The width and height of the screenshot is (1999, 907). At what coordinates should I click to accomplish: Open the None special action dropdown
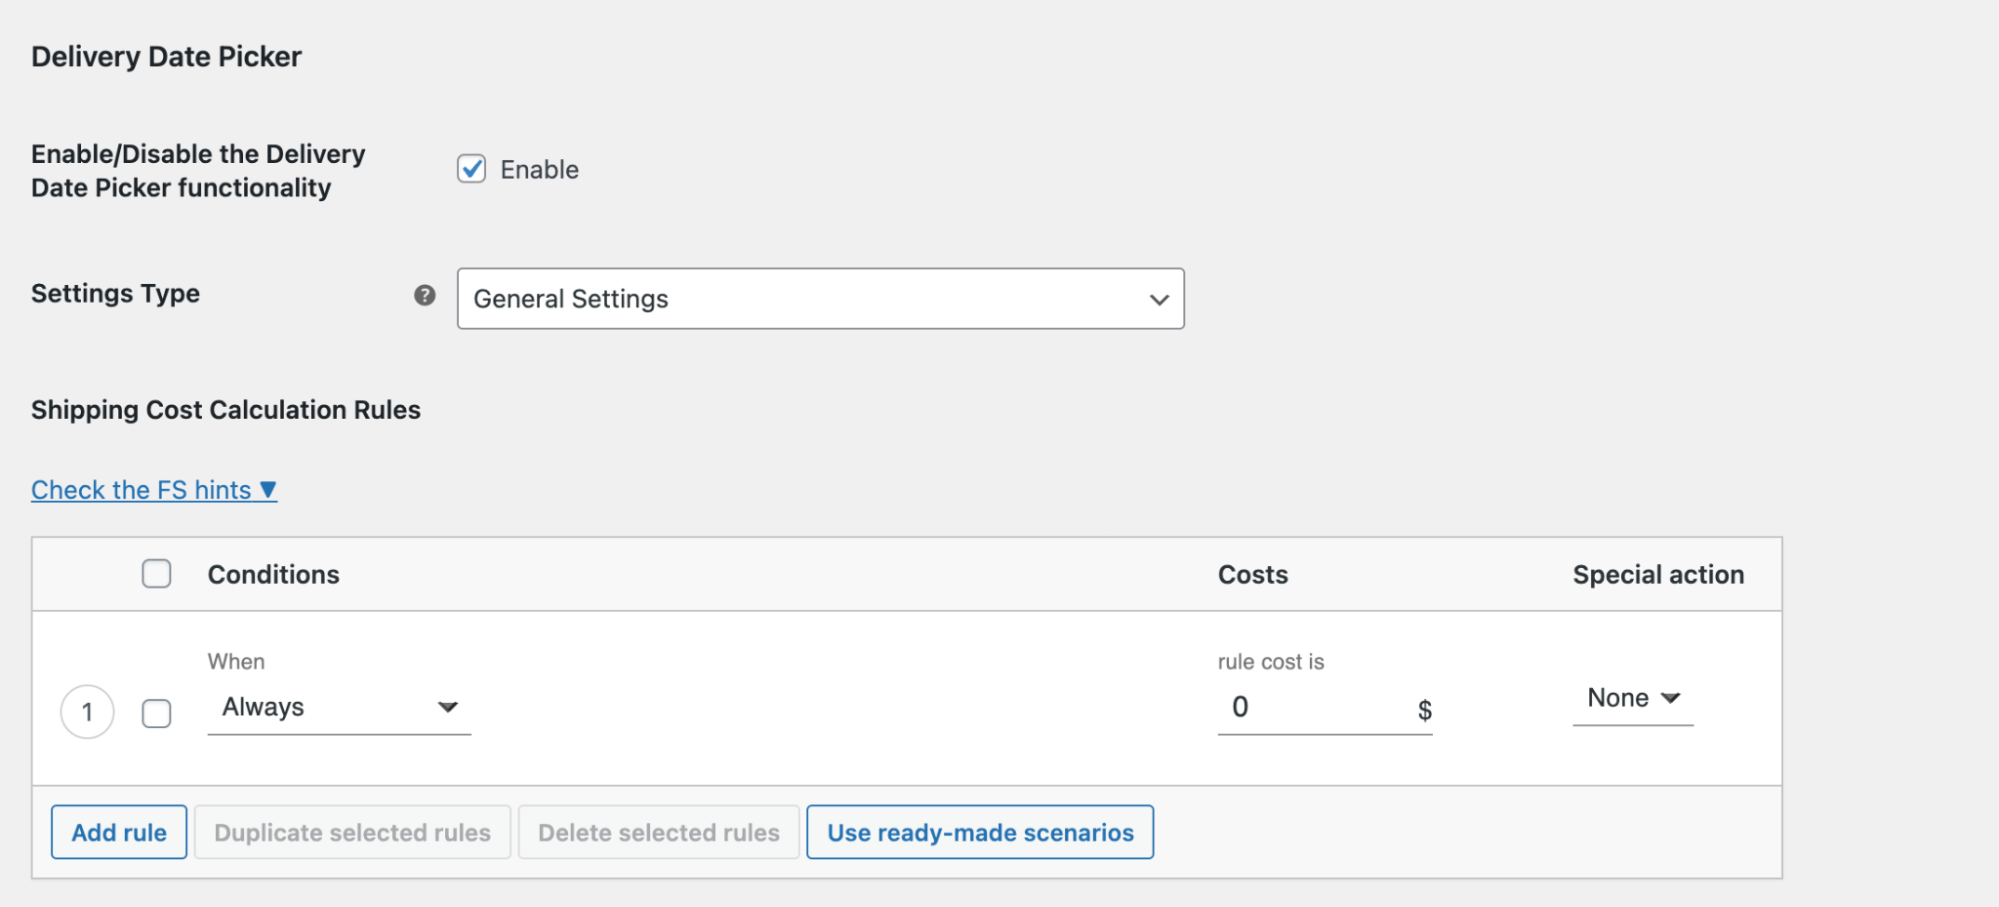[1630, 698]
